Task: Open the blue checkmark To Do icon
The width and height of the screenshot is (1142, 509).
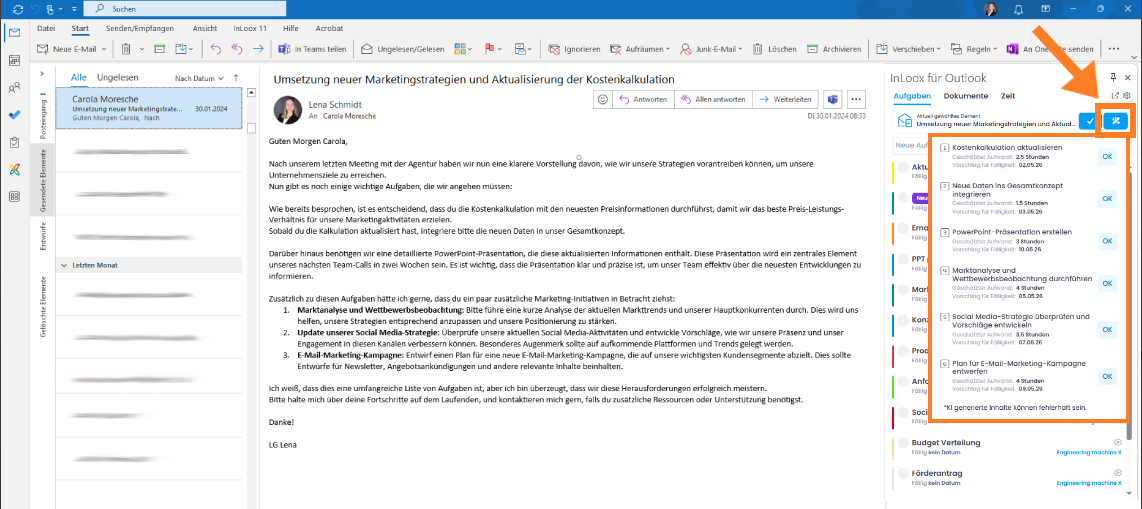Action: tap(14, 114)
